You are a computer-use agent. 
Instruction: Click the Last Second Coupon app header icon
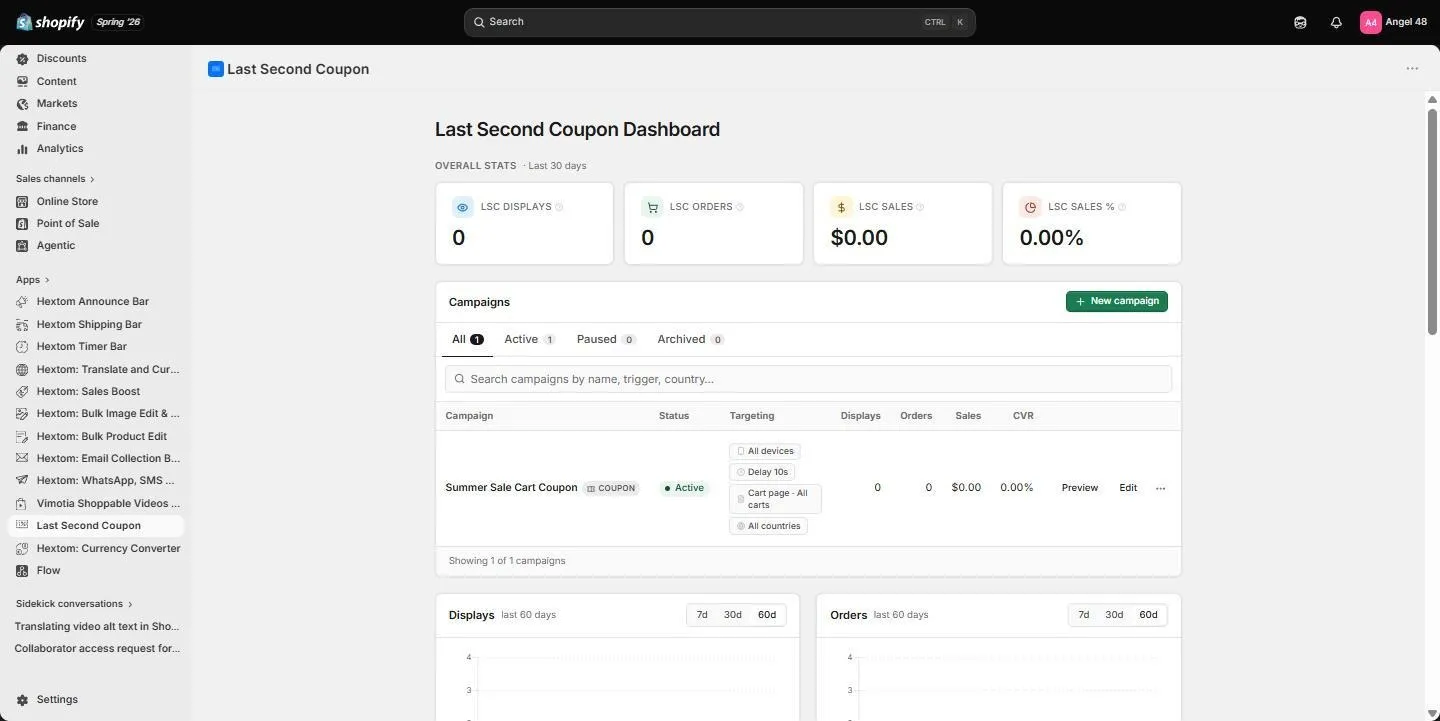[215, 69]
